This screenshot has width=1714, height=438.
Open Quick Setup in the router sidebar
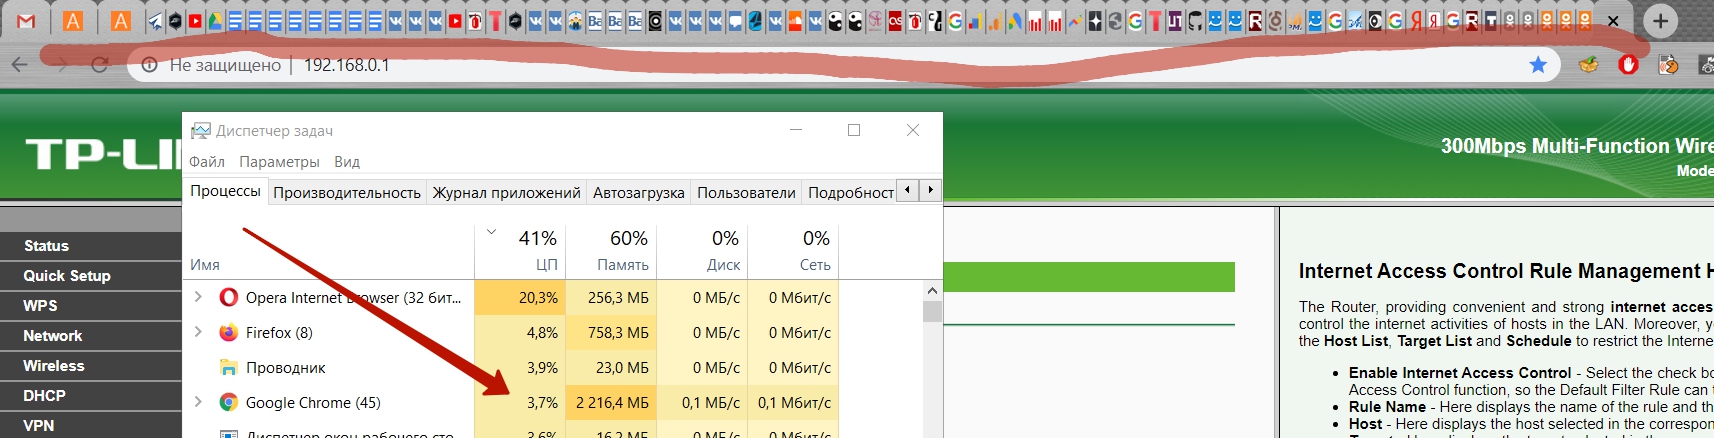(91, 275)
